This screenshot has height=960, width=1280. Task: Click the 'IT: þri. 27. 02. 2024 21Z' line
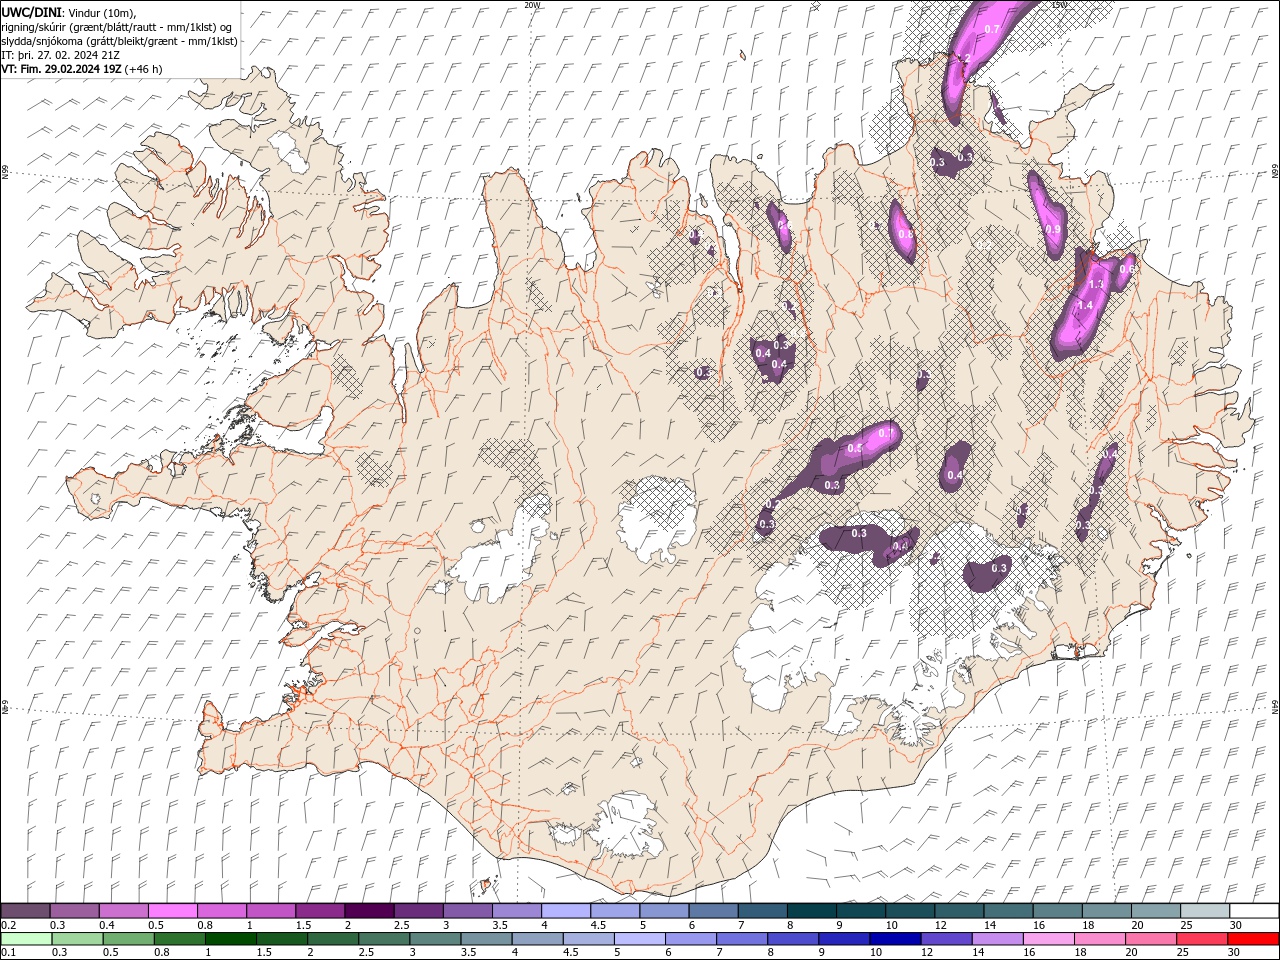point(58,54)
